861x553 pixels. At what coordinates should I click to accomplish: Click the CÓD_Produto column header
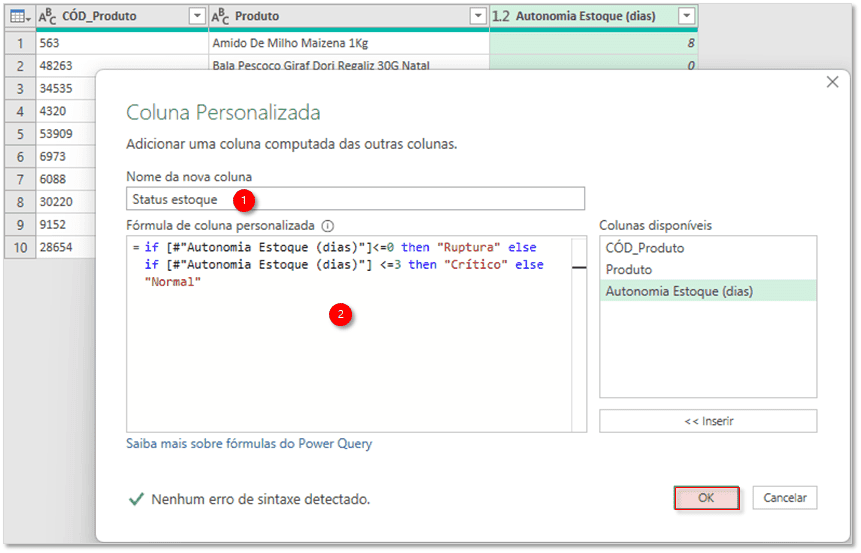tap(122, 16)
